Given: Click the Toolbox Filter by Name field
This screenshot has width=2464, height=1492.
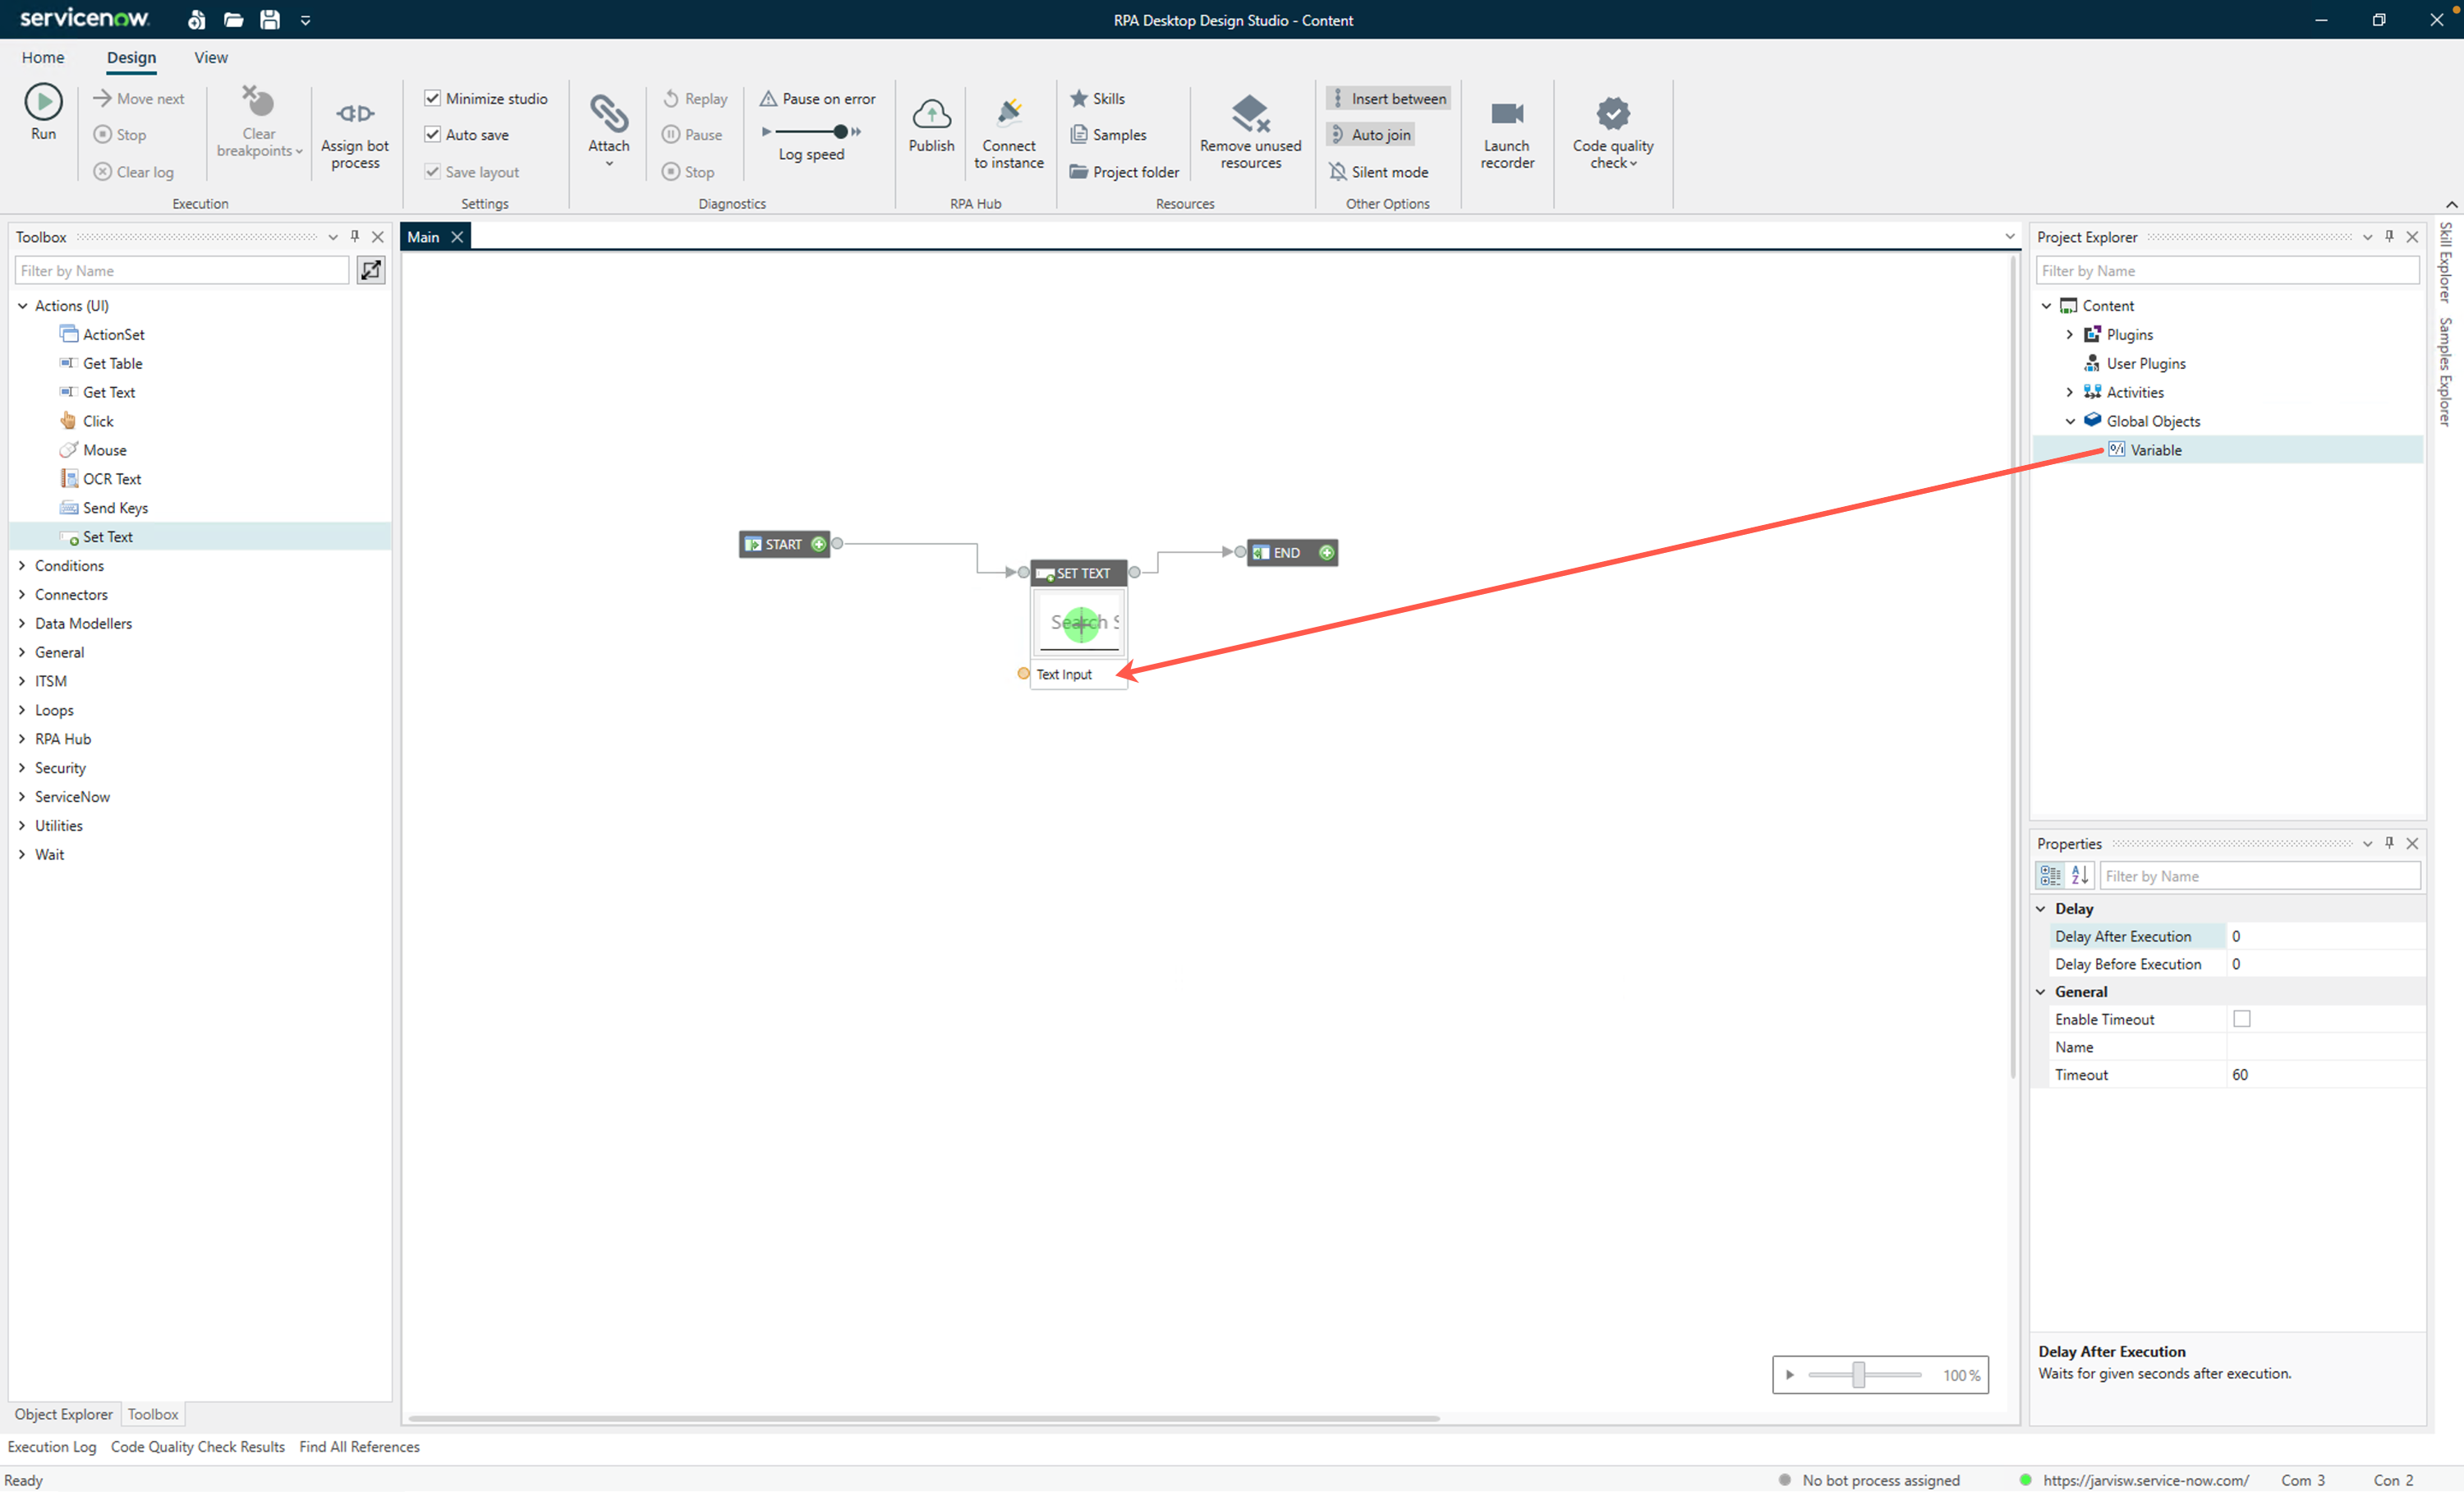Looking at the screenshot, I should (182, 270).
